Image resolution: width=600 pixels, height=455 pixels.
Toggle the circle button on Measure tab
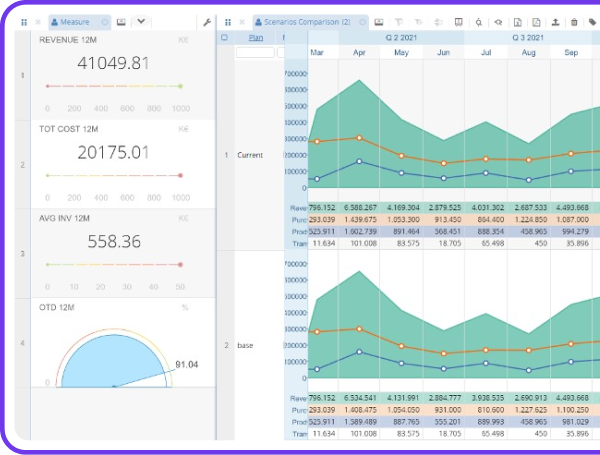point(104,22)
